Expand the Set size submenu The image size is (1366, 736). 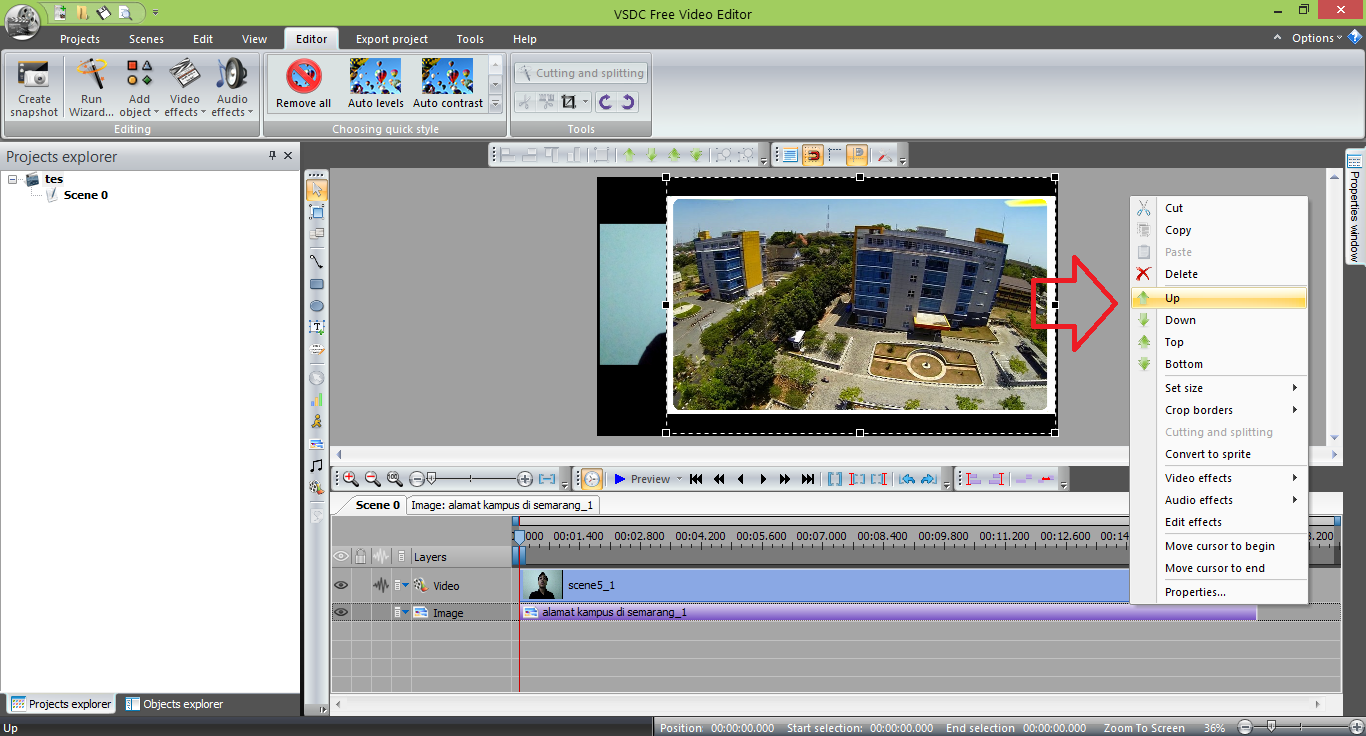(x=1219, y=388)
